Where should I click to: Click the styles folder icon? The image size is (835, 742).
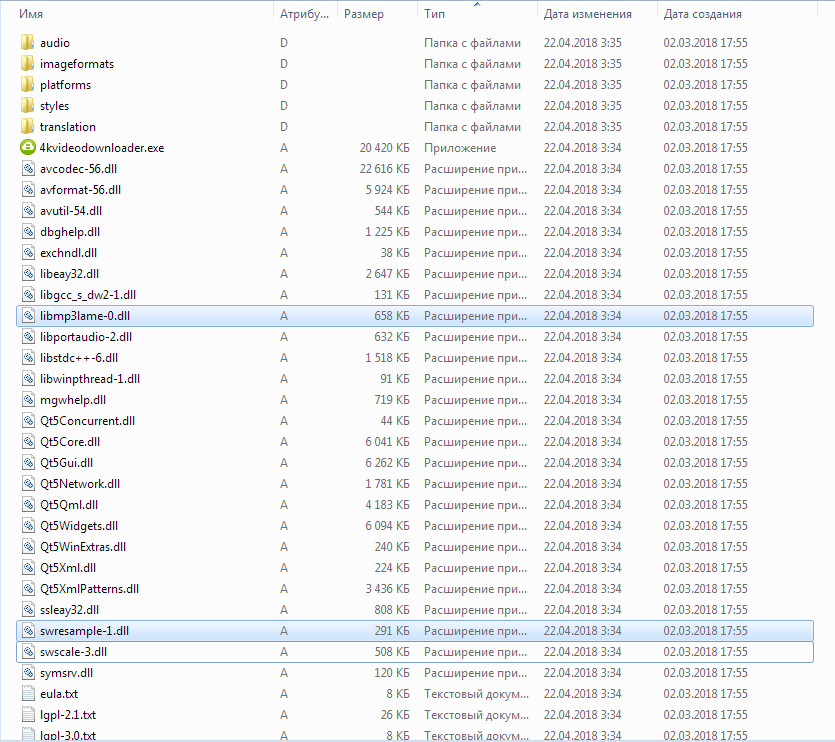tap(28, 106)
